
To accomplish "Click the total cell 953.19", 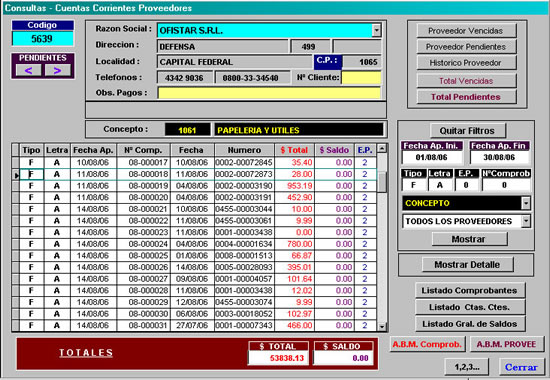I will (x=294, y=186).
